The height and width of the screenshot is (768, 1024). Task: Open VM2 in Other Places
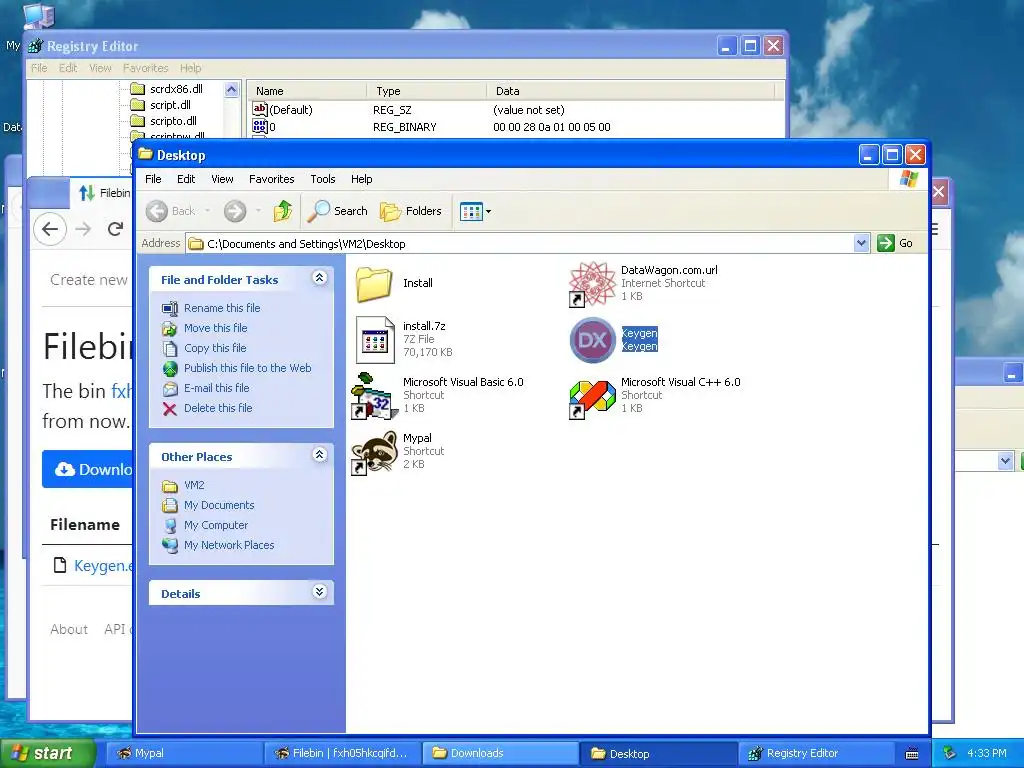194,485
